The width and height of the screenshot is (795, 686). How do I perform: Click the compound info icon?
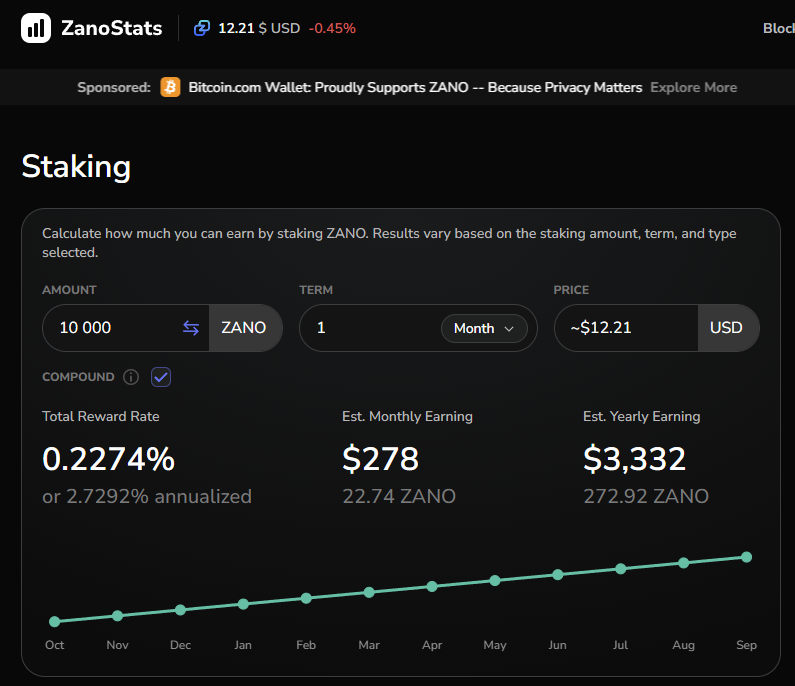point(131,377)
